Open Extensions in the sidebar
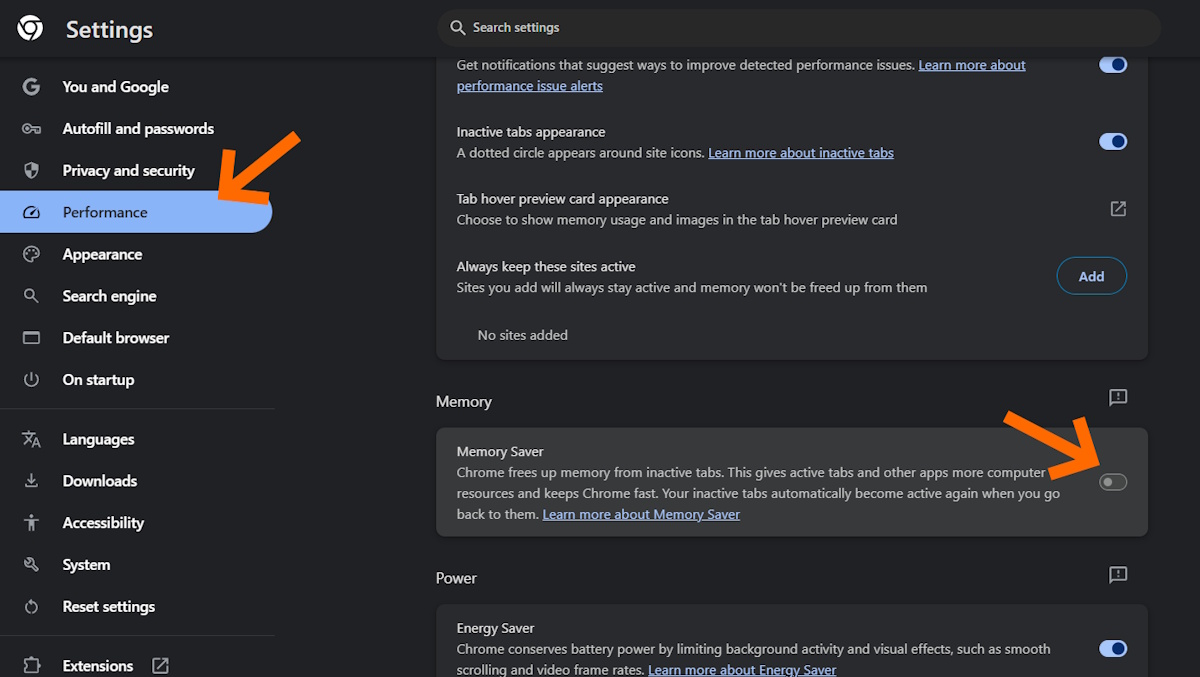This screenshot has height=677, width=1200. pyautogui.click(x=98, y=666)
